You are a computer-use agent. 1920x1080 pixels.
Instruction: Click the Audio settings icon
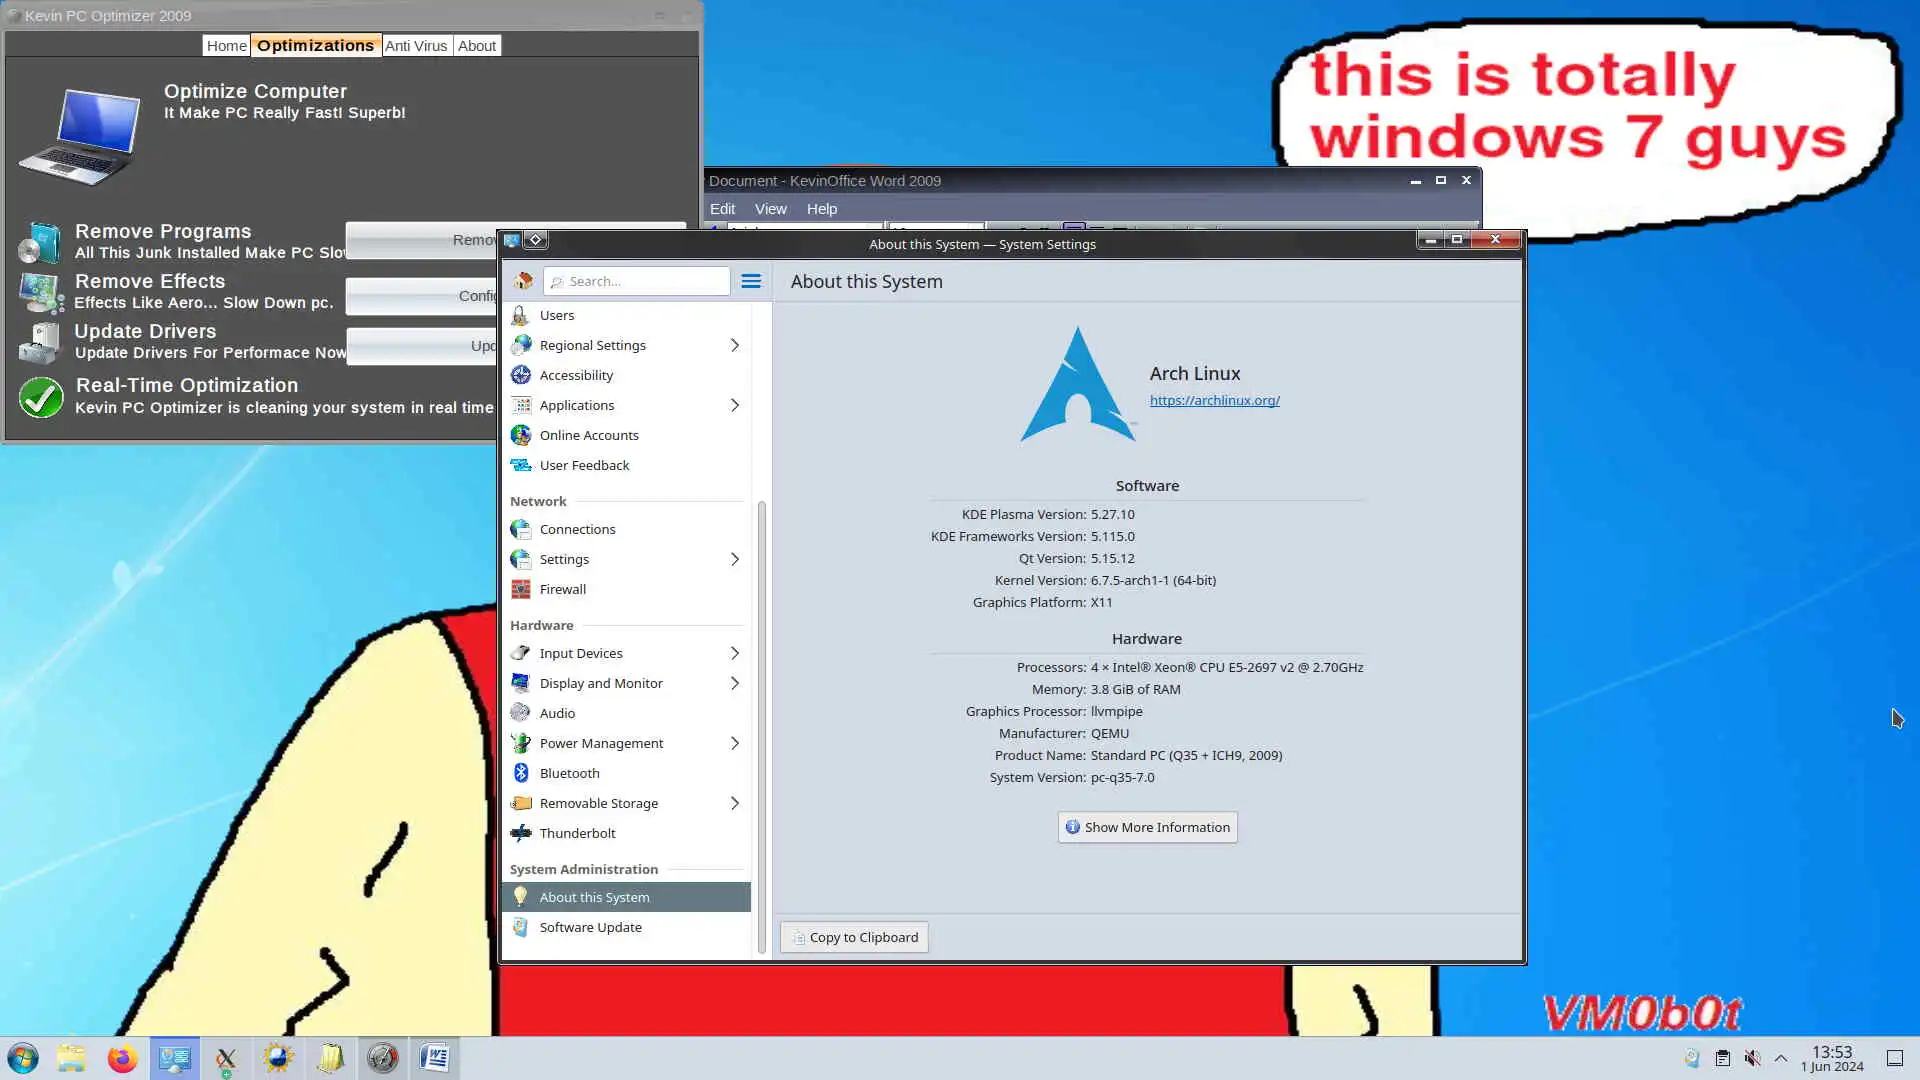[521, 713]
